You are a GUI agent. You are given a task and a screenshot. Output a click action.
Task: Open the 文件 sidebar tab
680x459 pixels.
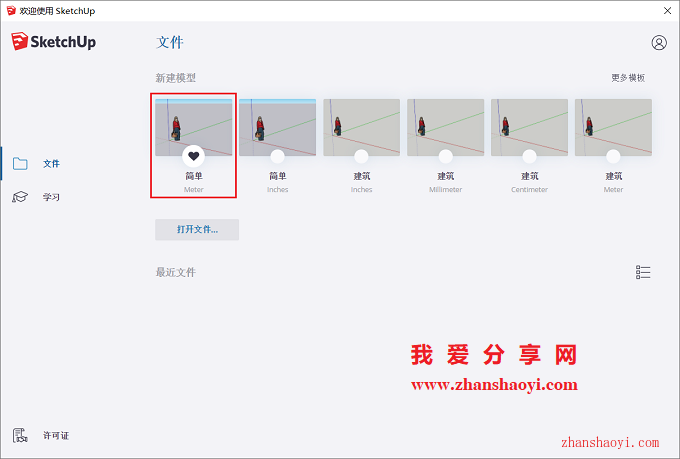click(x=51, y=164)
